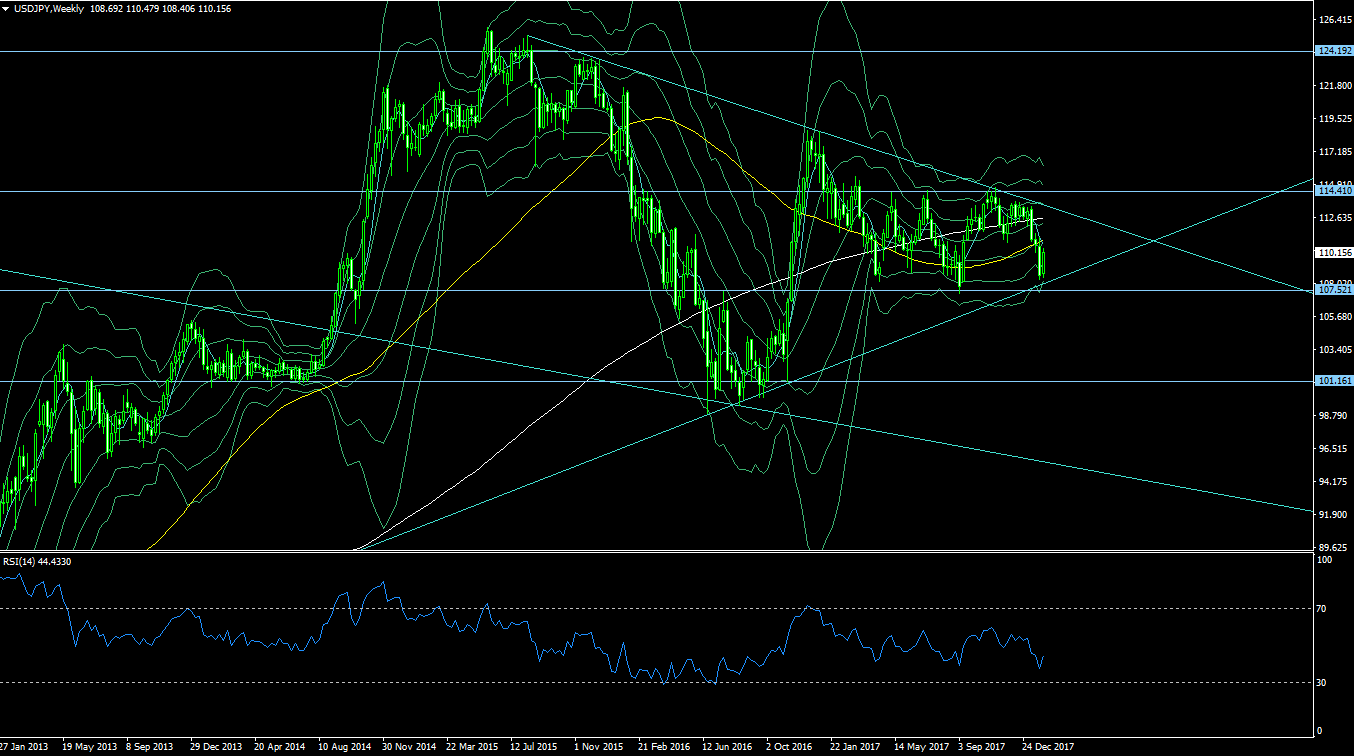Click the 2 Oct 2016 date label
Image resolution: width=1354 pixels, height=756 pixels.
point(789,746)
